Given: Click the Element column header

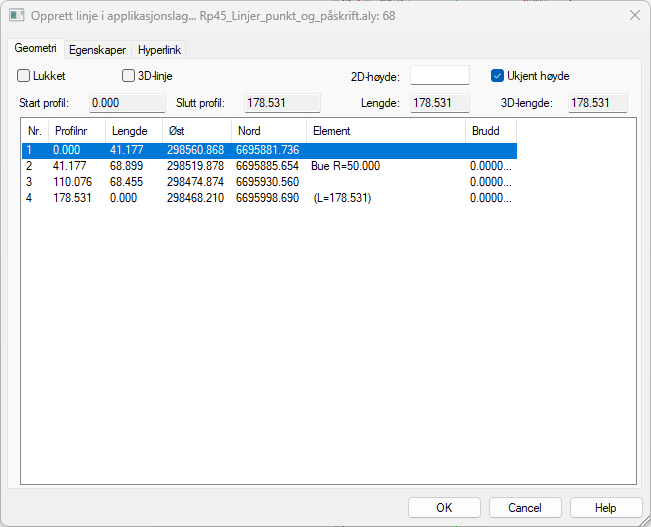Looking at the screenshot, I should [385, 131].
